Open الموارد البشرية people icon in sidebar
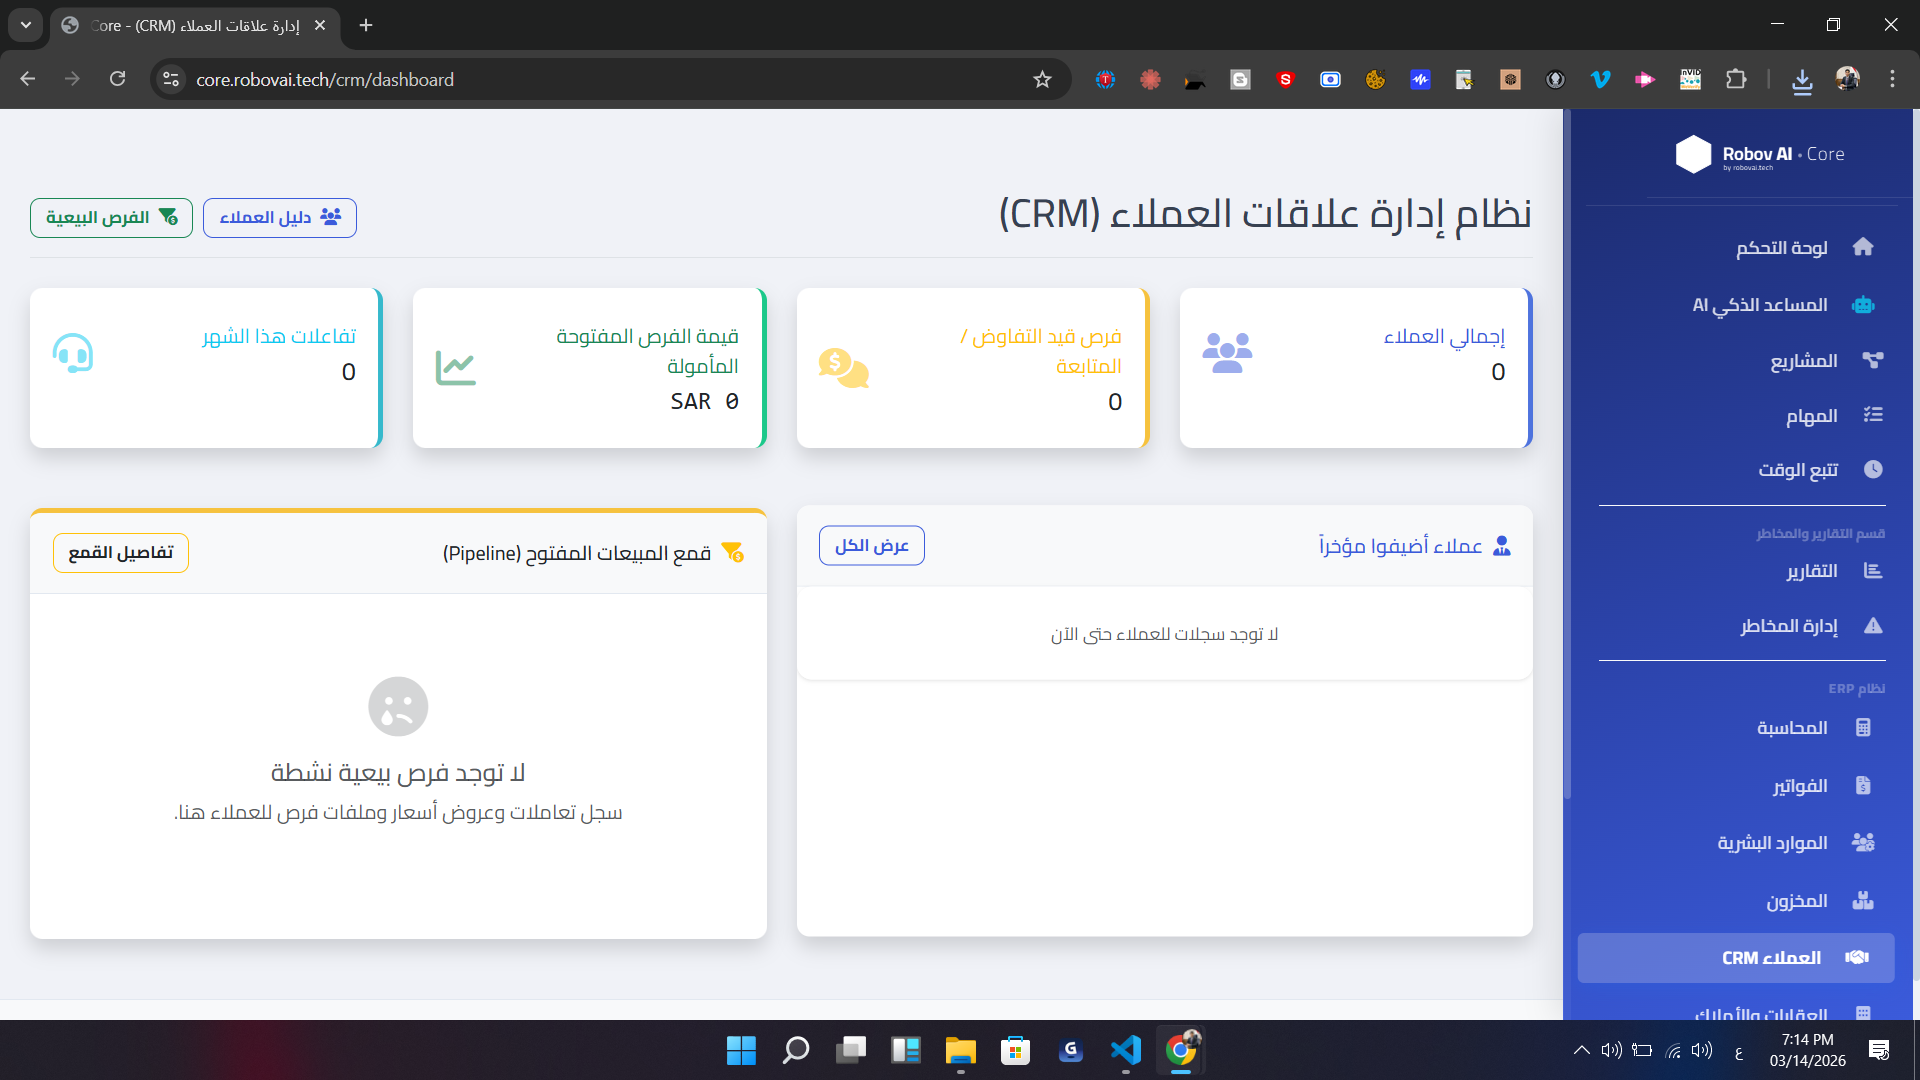 1864,842
